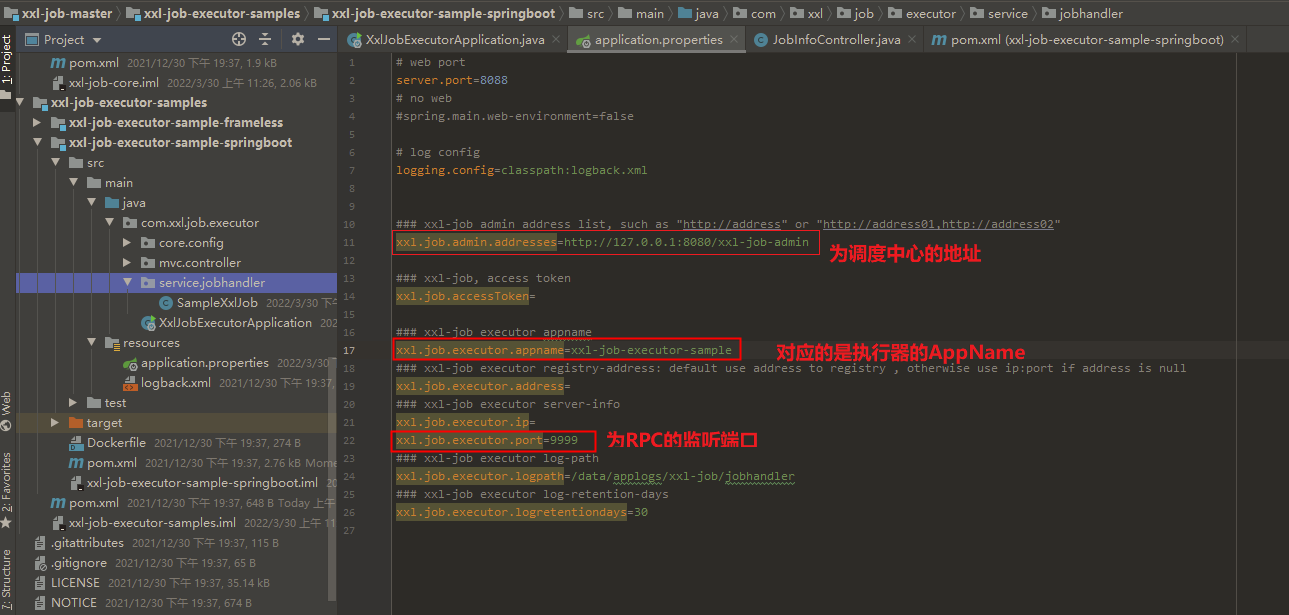The height and width of the screenshot is (615, 1289).
Task: Close the JobInfoController.java tab
Action: tap(911, 40)
